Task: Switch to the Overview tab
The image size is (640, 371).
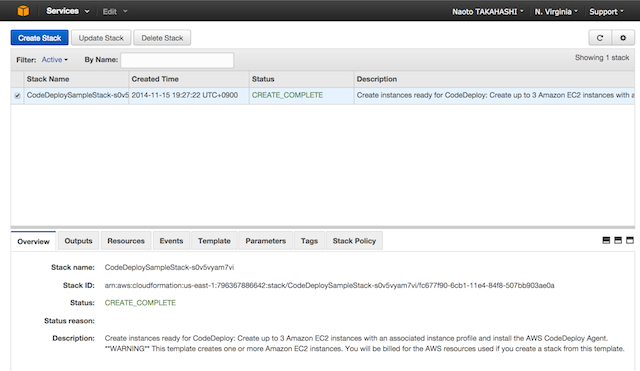Action: 33,241
